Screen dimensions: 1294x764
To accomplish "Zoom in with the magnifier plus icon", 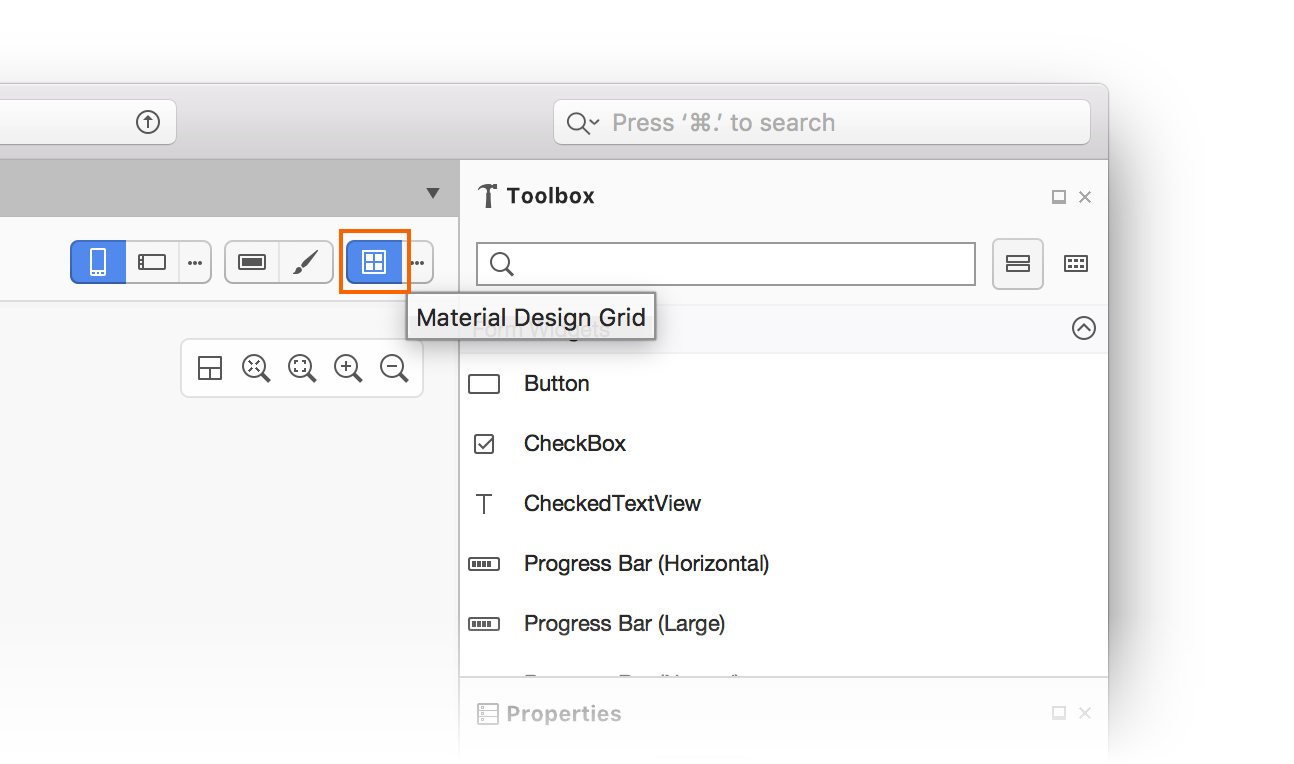I will (x=348, y=368).
